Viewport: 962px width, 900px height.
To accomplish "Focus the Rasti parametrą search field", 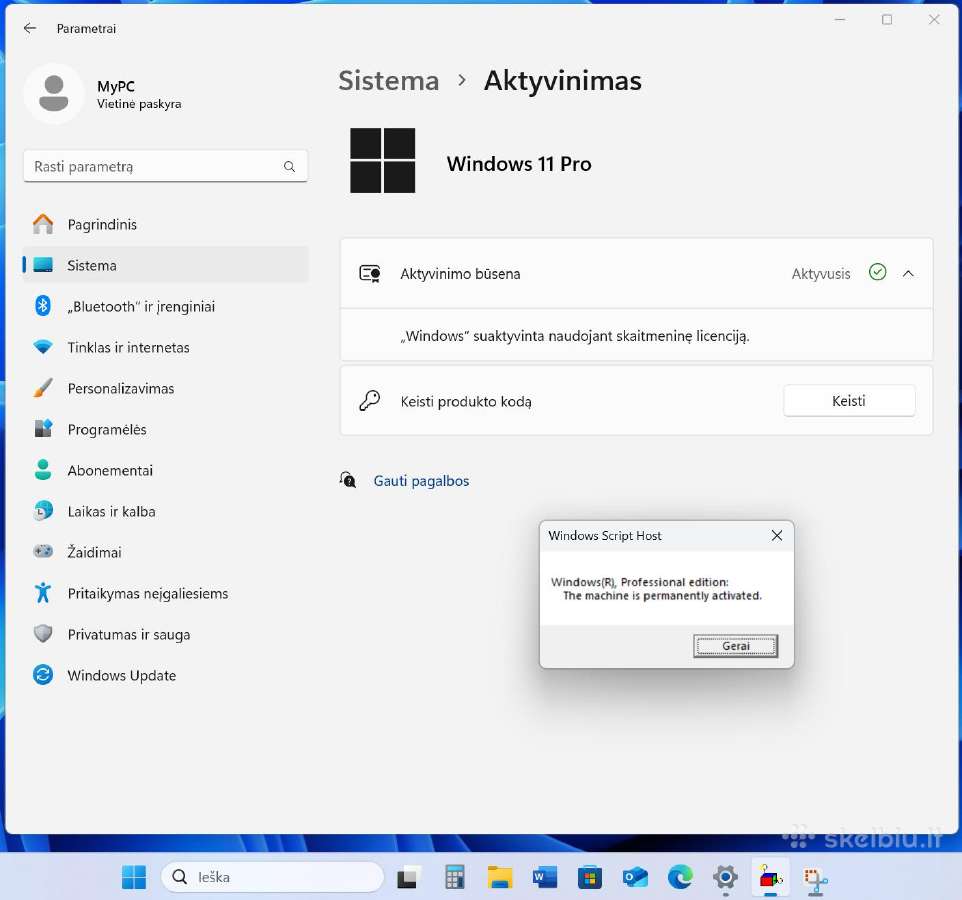I will [x=166, y=166].
